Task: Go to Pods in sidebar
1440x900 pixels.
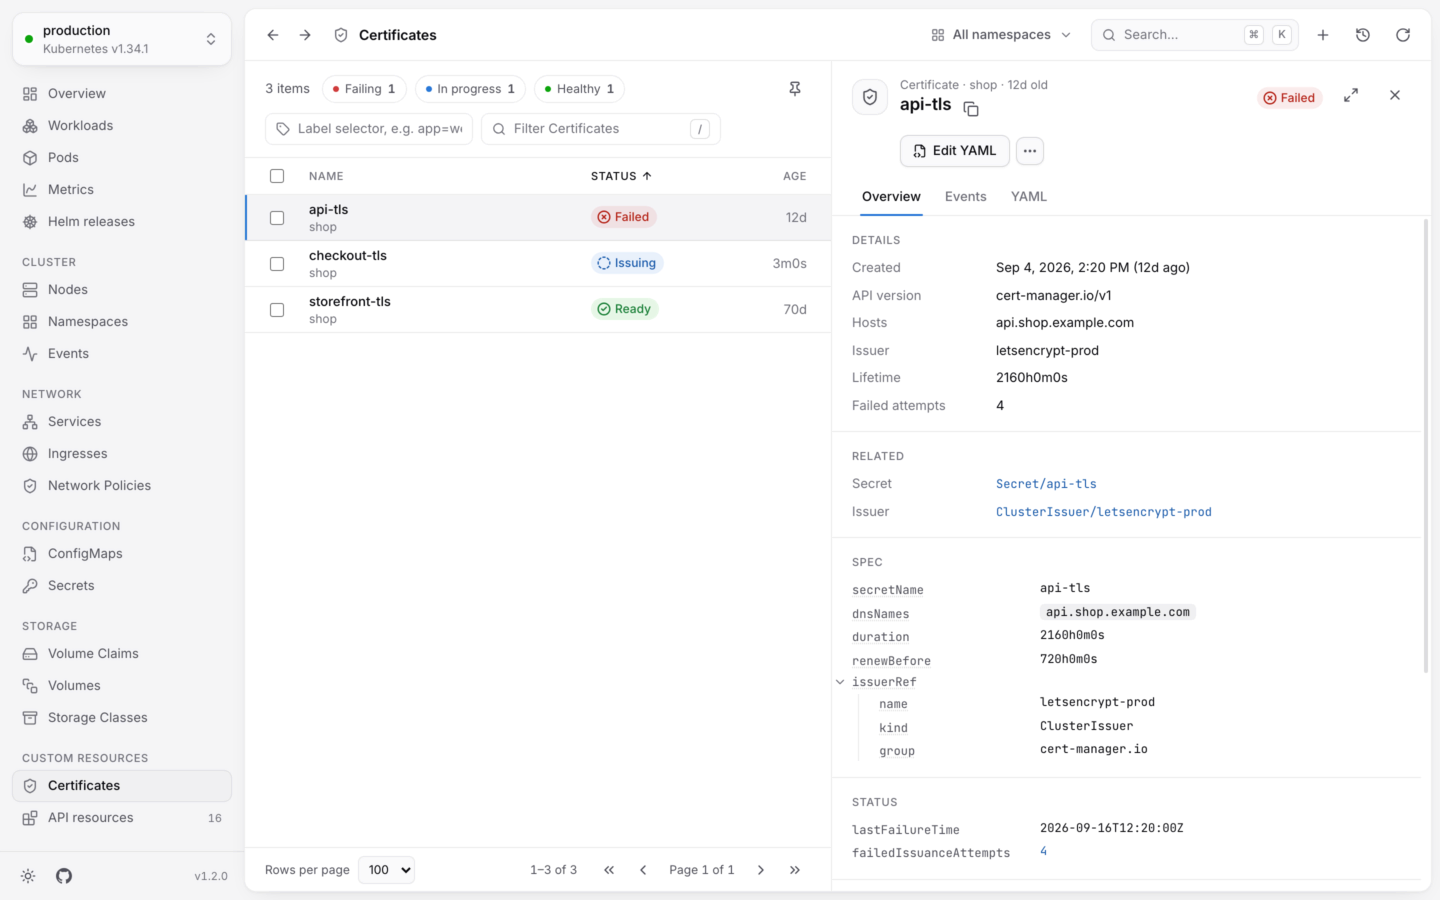Action: 122,158
